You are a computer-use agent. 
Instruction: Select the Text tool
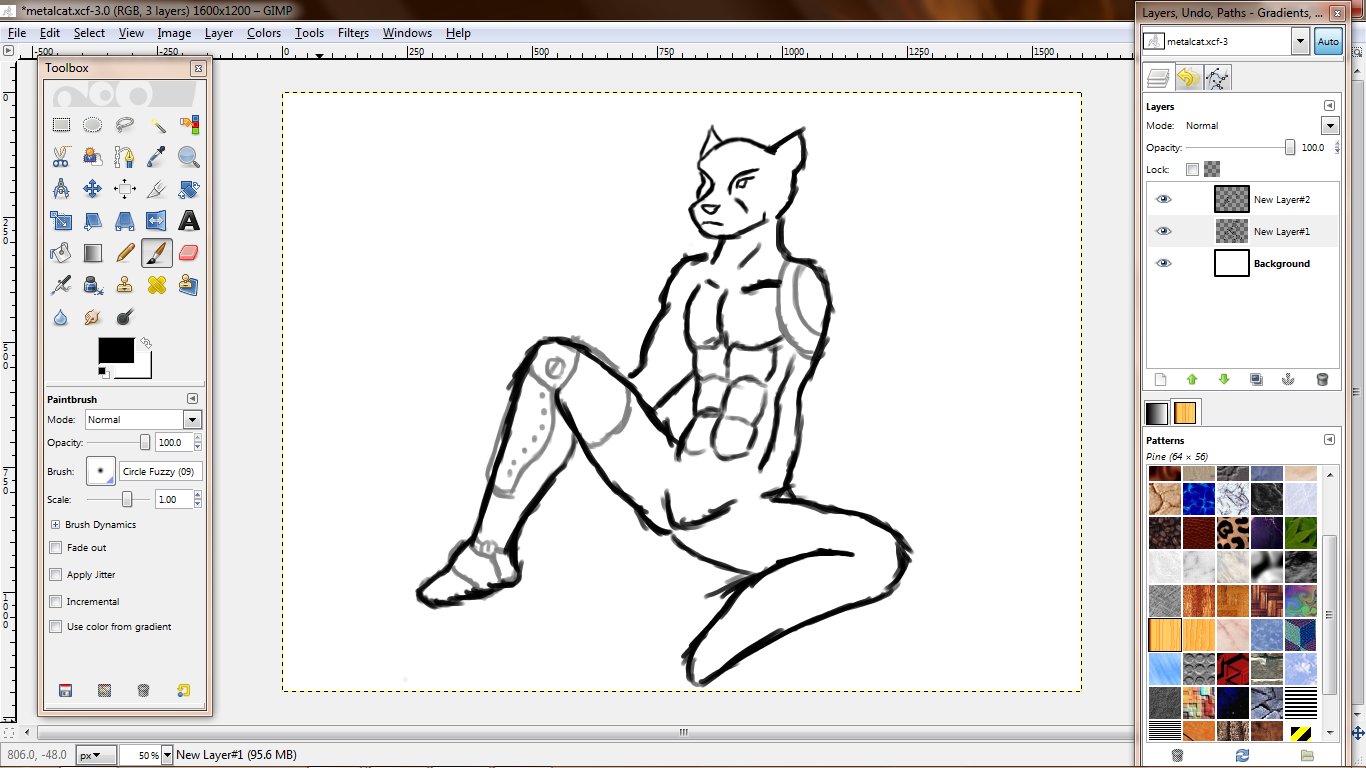188,221
